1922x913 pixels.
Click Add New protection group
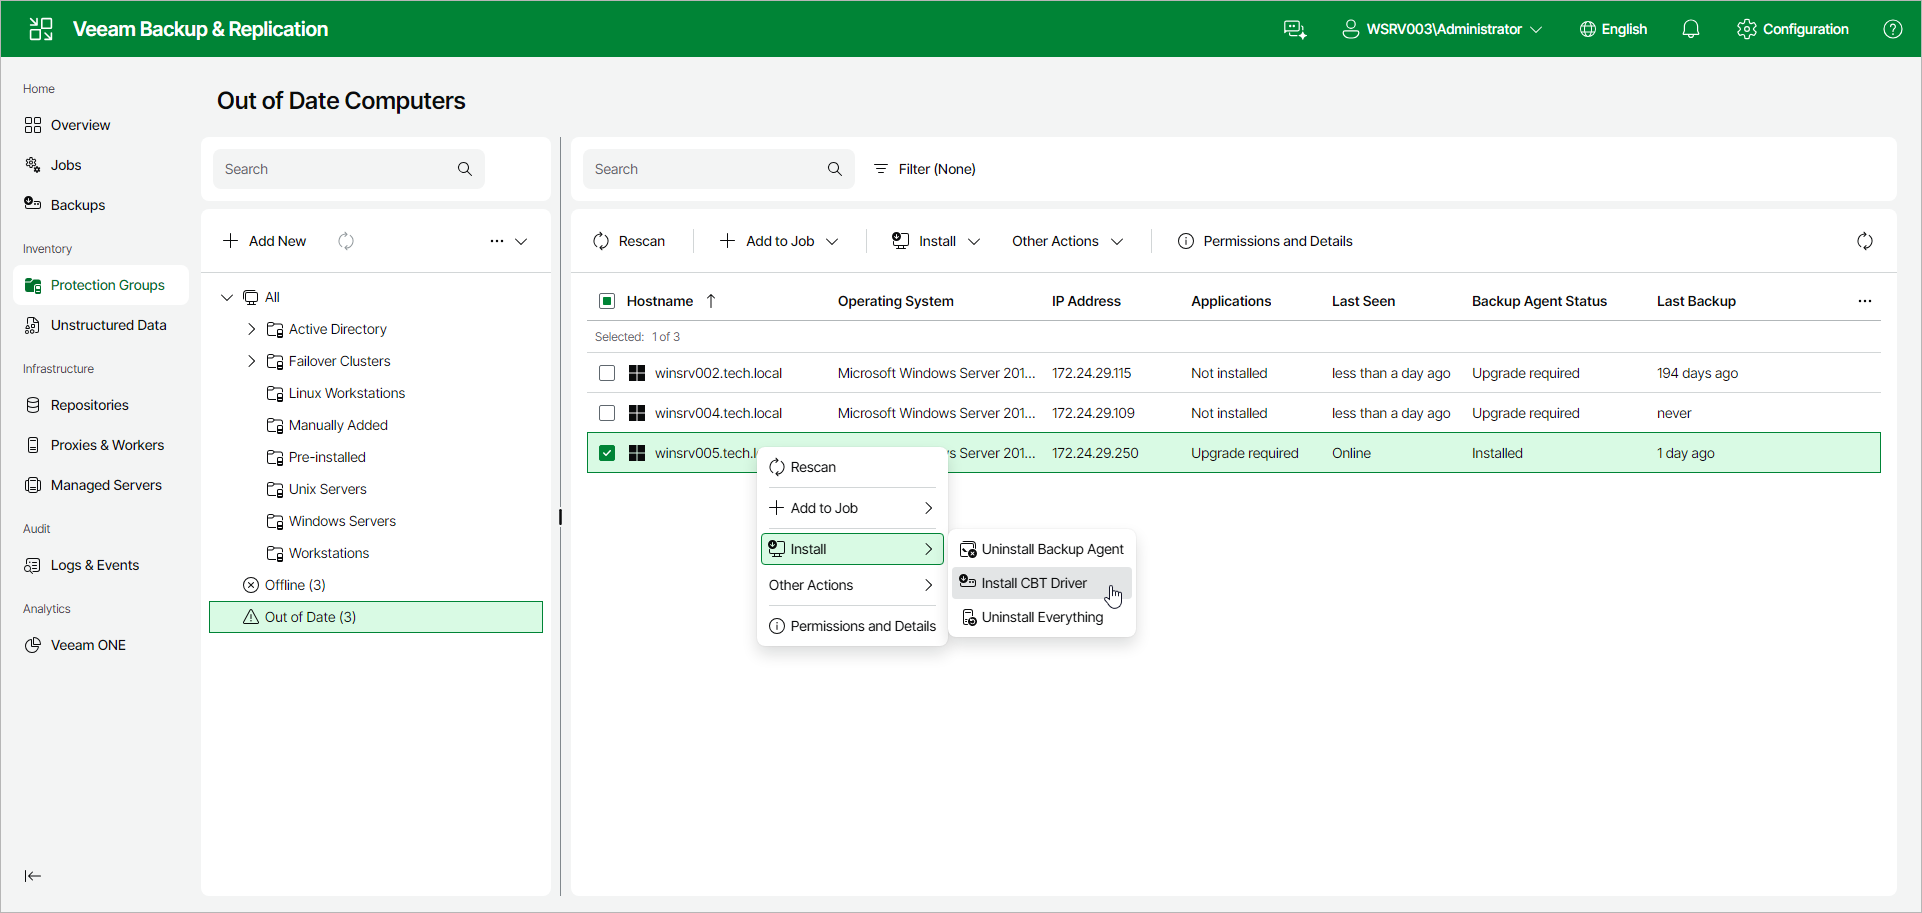coord(265,241)
